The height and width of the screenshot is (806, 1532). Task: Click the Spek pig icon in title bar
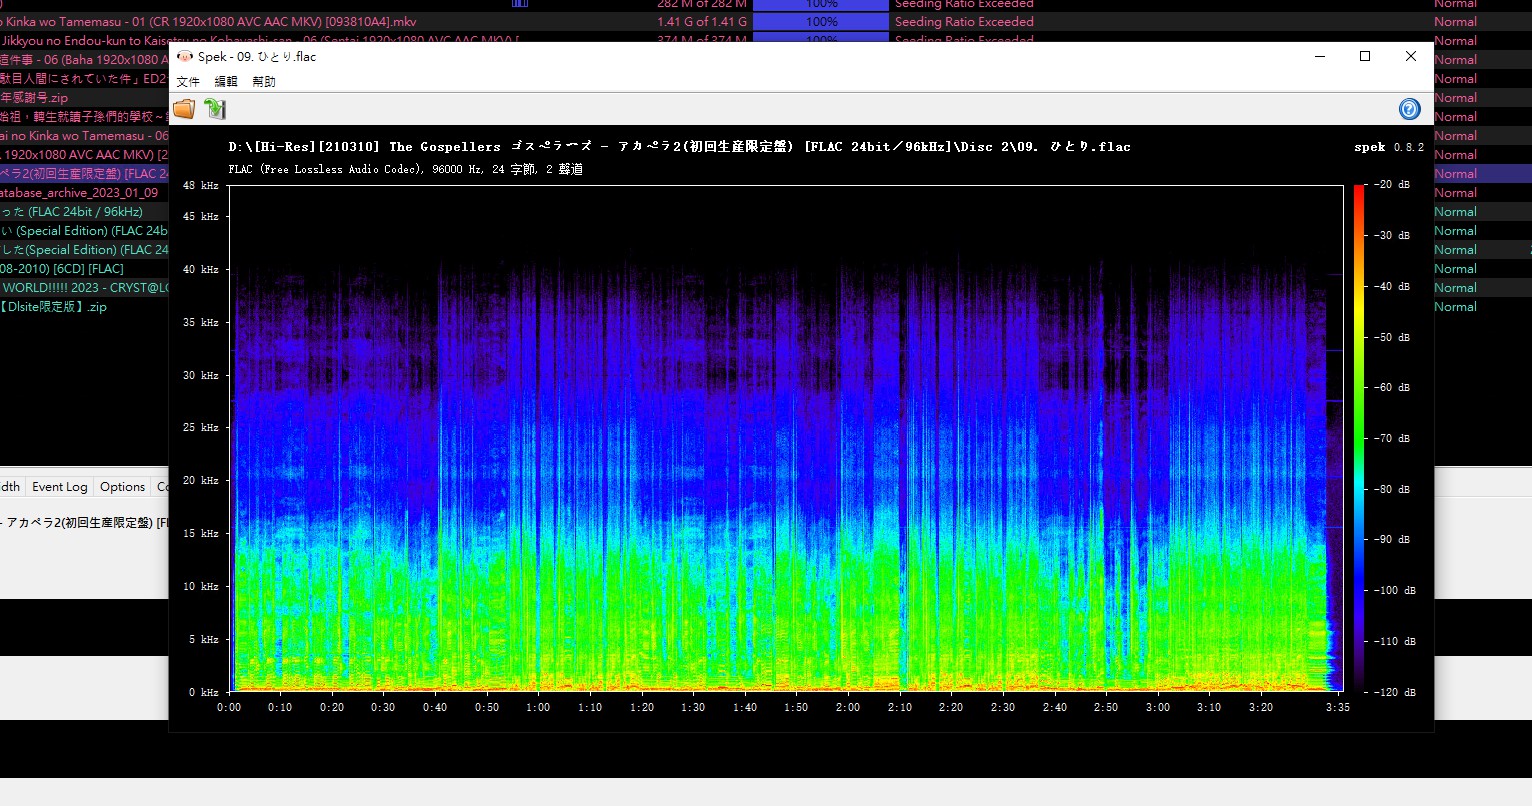click(x=185, y=57)
